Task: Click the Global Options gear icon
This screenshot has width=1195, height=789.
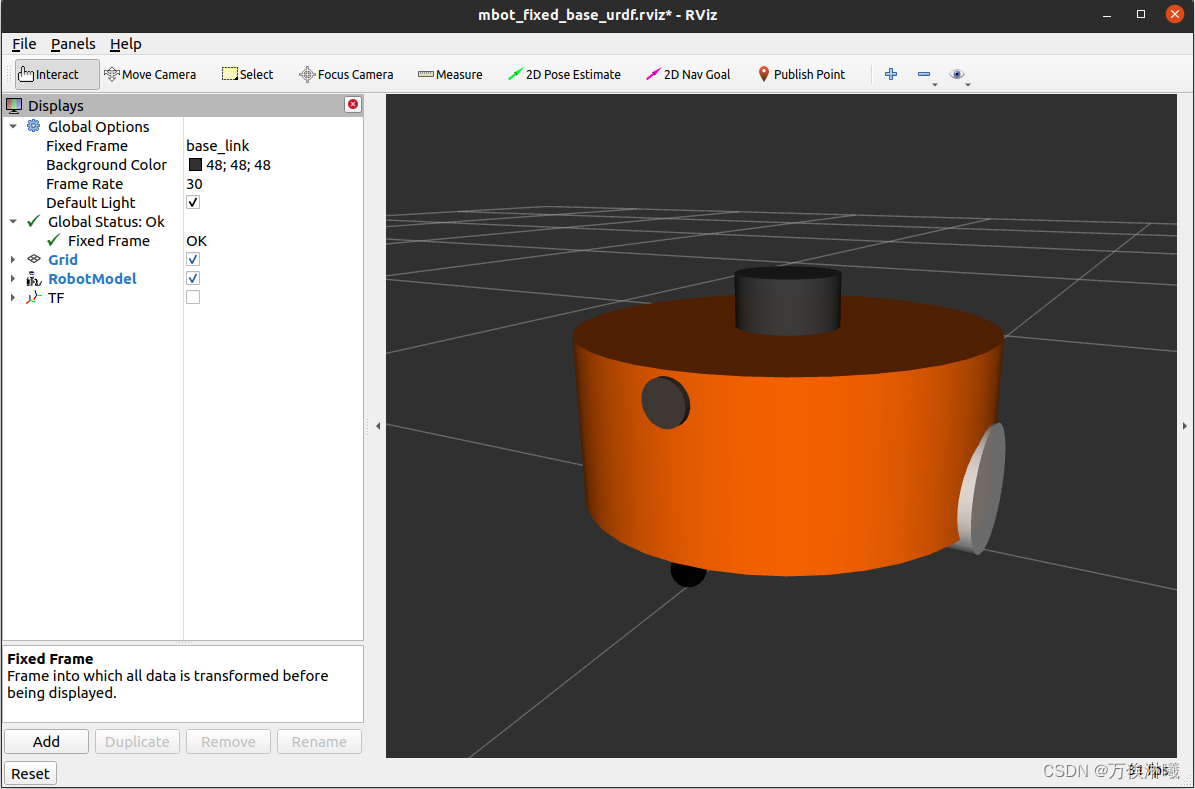Action: tap(34, 126)
